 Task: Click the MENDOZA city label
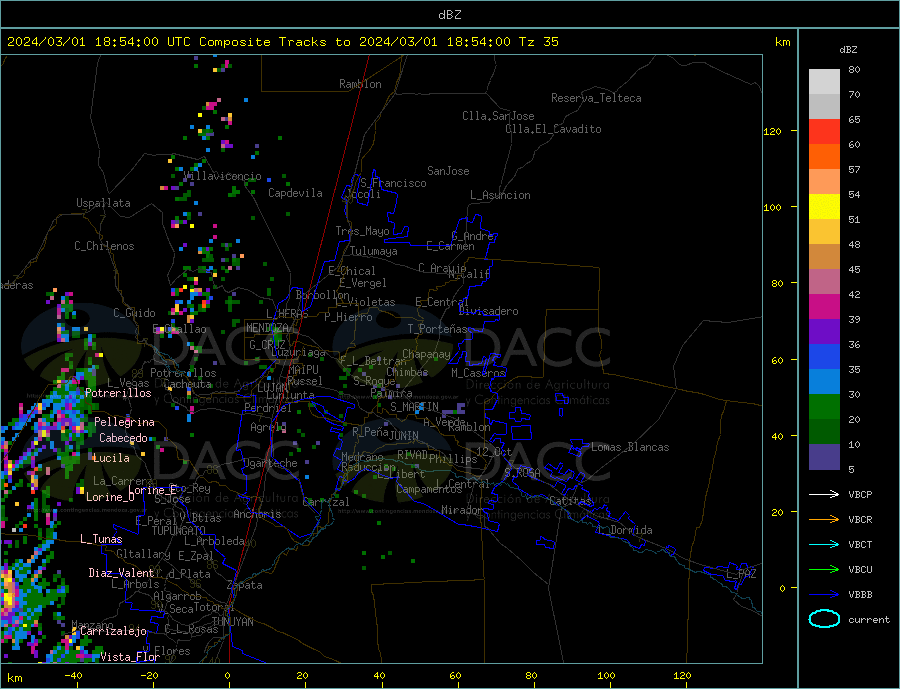267,328
